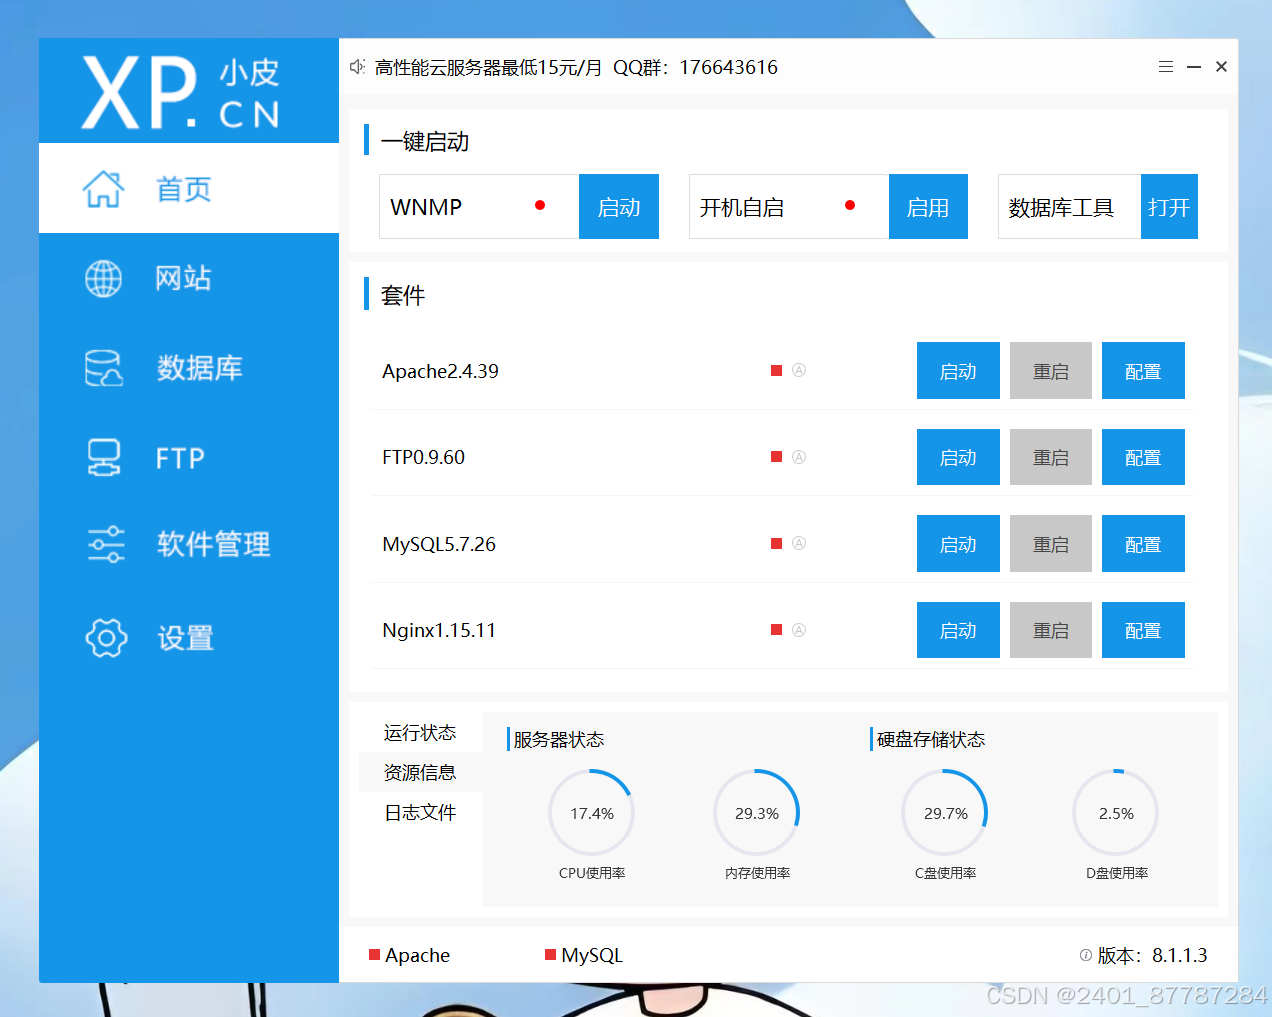Click Apache2.4.39 red status indicator
This screenshot has height=1017, width=1272.
(x=776, y=370)
